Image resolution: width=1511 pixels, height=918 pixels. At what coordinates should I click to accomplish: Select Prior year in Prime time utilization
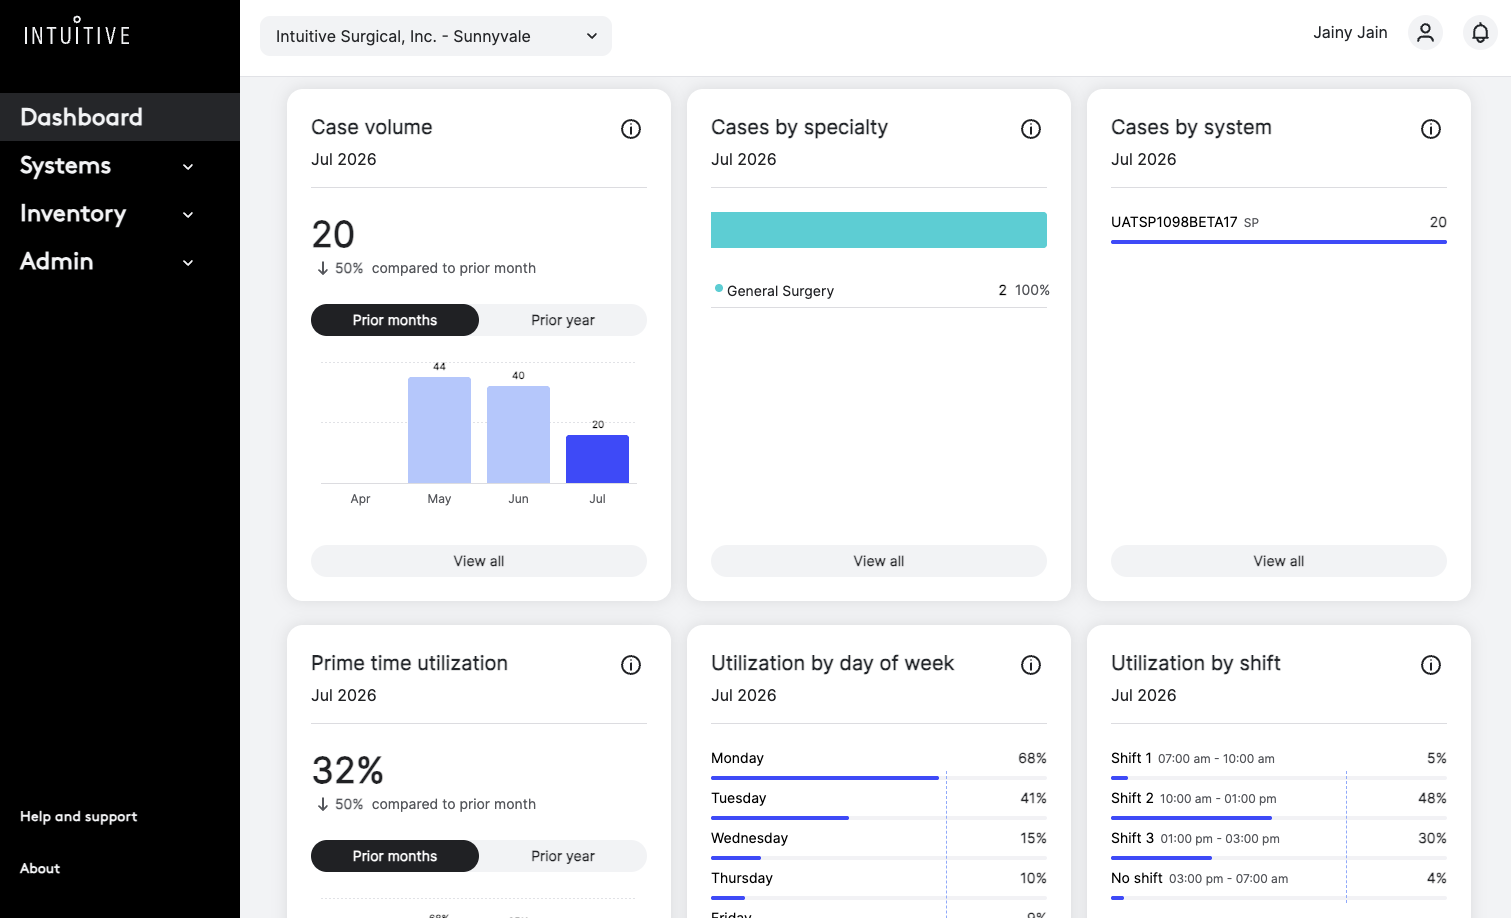click(563, 856)
